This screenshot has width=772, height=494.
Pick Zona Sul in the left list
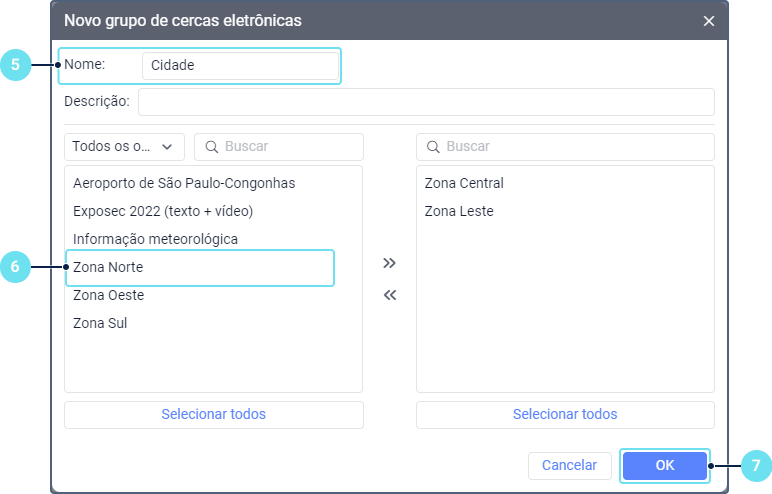(x=100, y=323)
